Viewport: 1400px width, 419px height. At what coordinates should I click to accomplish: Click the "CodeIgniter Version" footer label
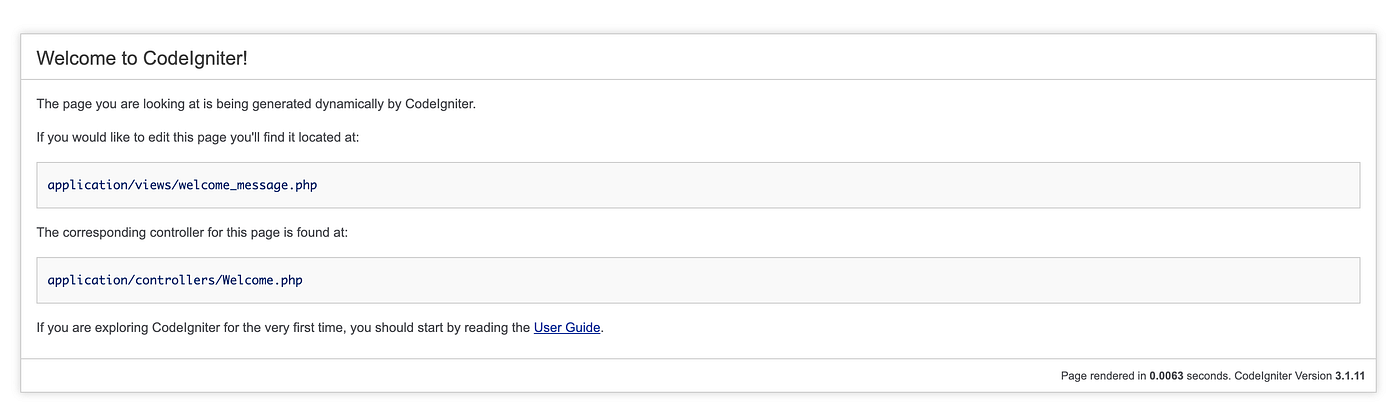[1283, 376]
